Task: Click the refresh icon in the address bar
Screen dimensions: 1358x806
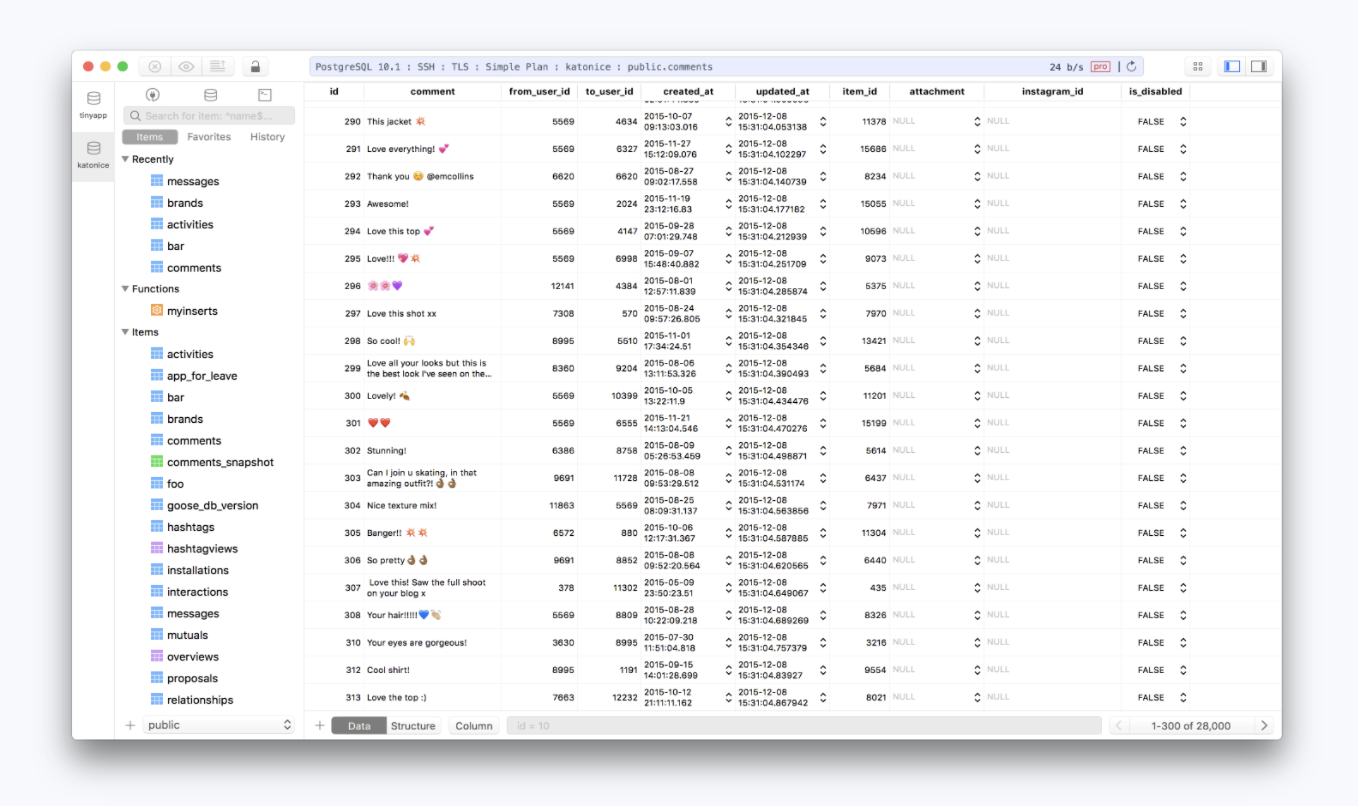Action: tap(1131, 67)
